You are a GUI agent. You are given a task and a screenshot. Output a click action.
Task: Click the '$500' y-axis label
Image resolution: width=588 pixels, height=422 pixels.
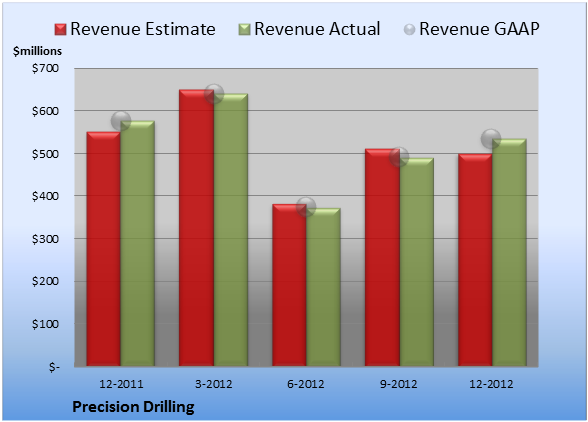click(x=45, y=154)
